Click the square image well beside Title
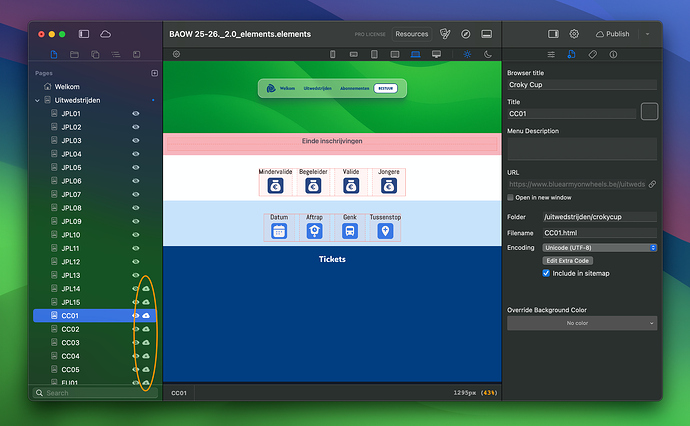Screen dimensions: 690x426 click(x=649, y=111)
